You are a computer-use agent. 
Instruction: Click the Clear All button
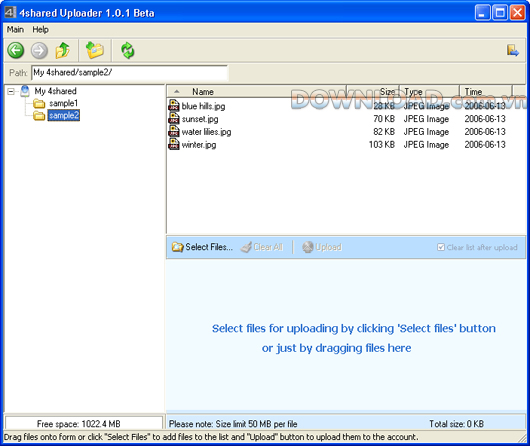262,247
